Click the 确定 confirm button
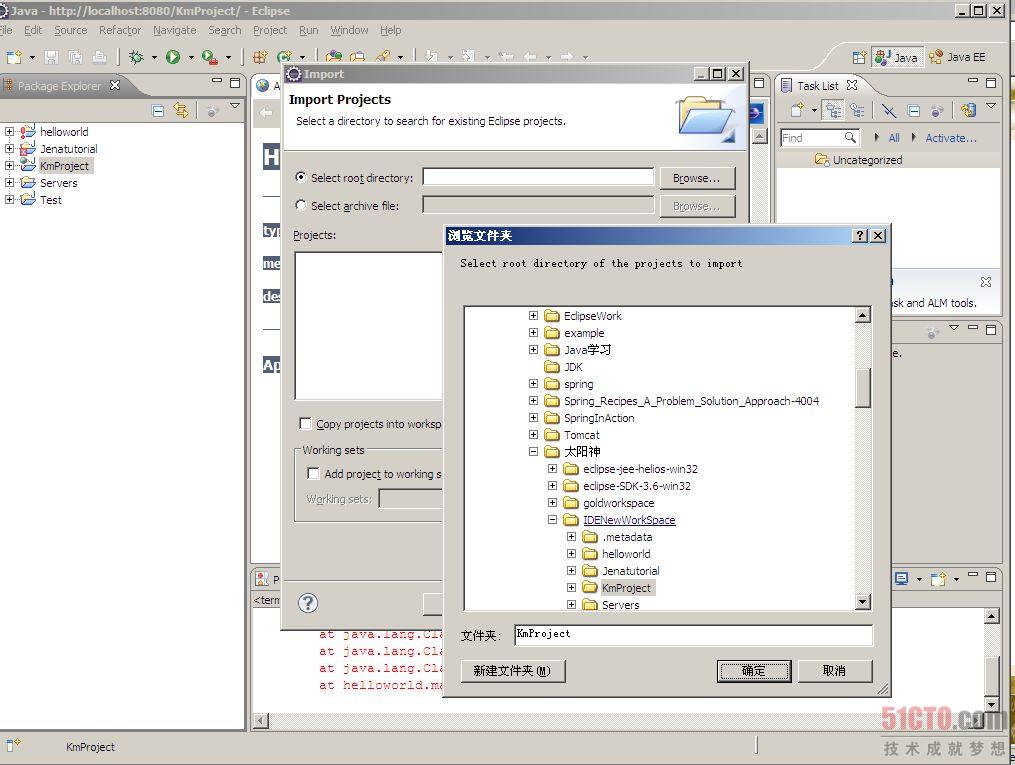The image size is (1015, 765). point(754,671)
